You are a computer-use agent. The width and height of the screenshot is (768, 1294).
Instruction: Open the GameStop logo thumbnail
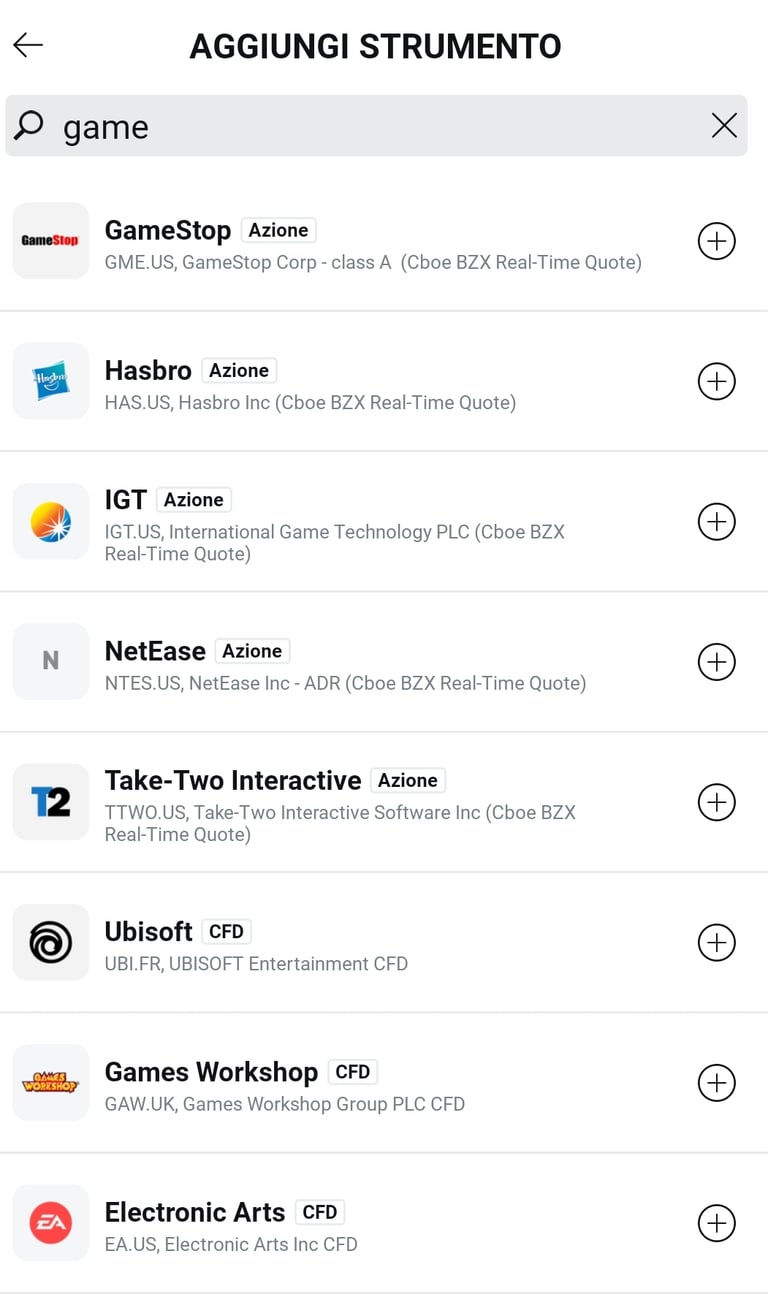pyautogui.click(x=50, y=241)
